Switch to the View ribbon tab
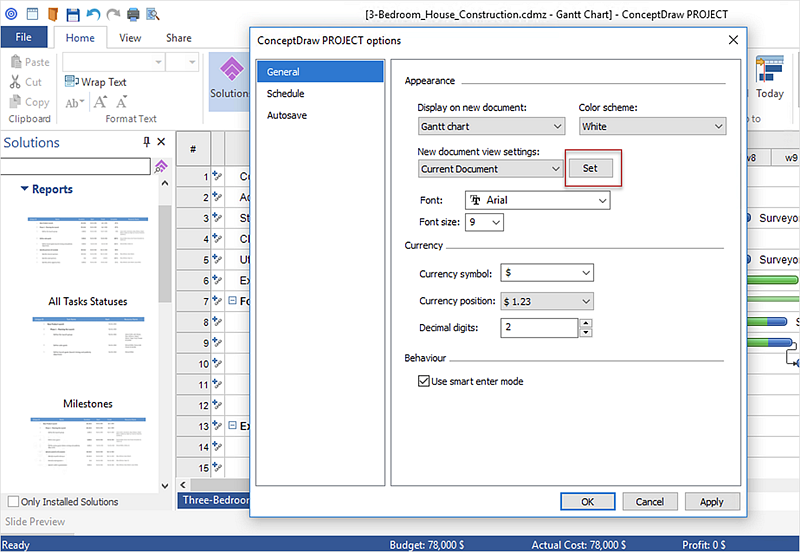Image resolution: width=800 pixels, height=552 pixels. point(130,38)
